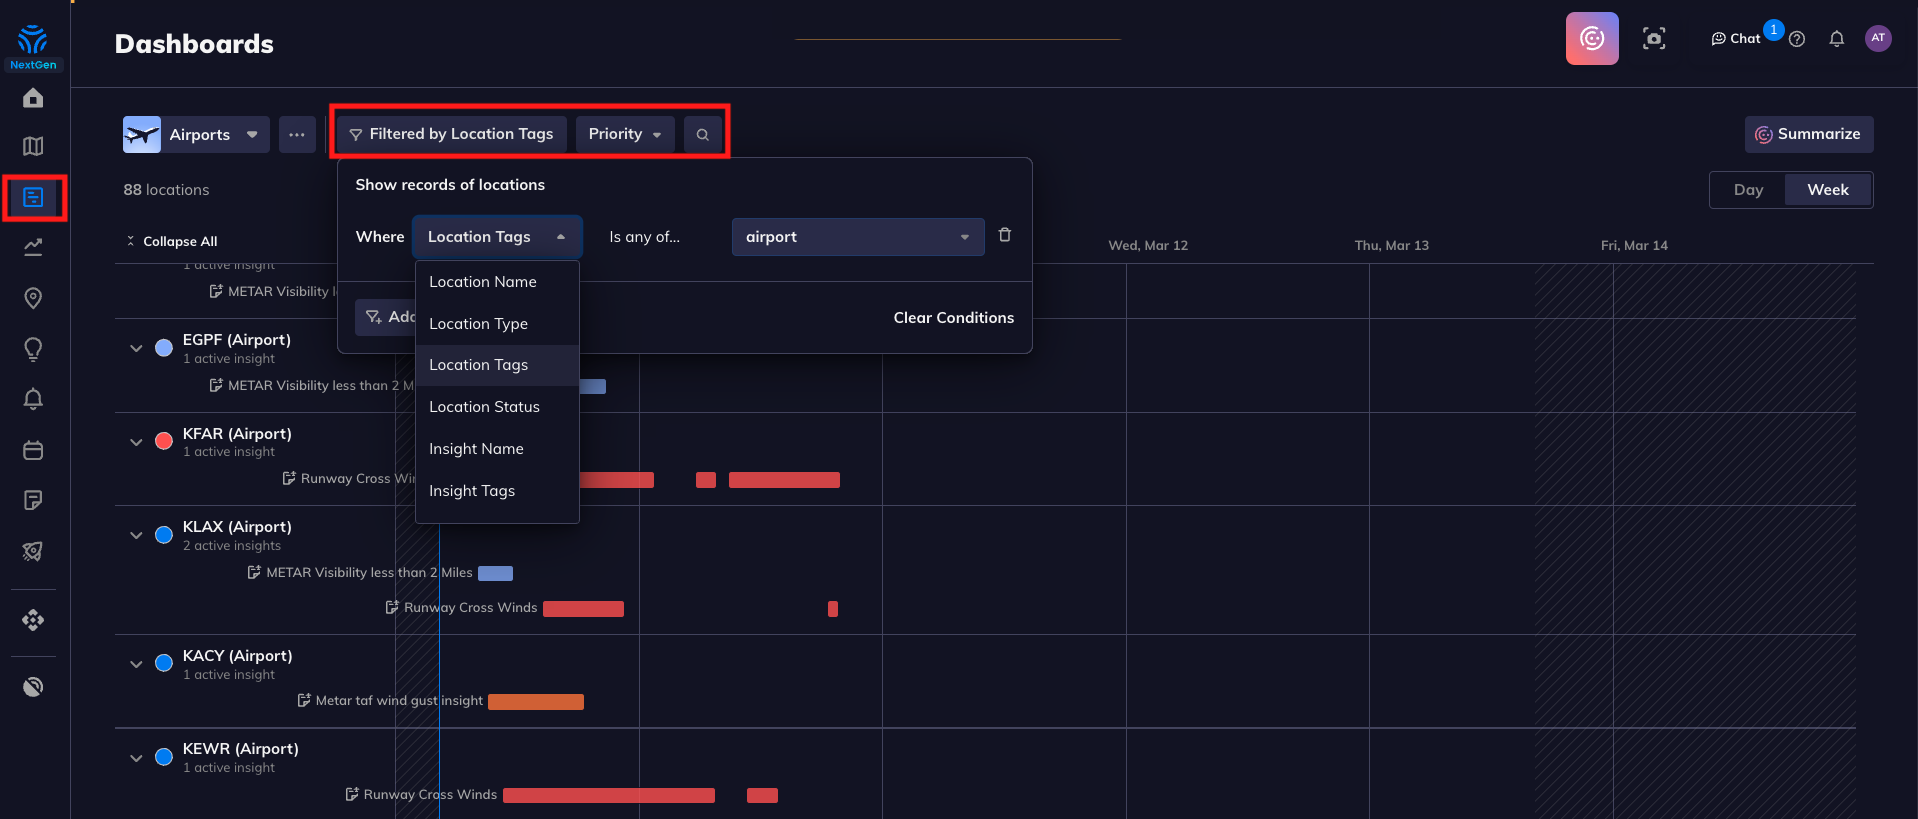Viewport: 1918px width, 819px height.
Task: Open the Insights lightbulb icon in sidebar
Action: [33, 349]
